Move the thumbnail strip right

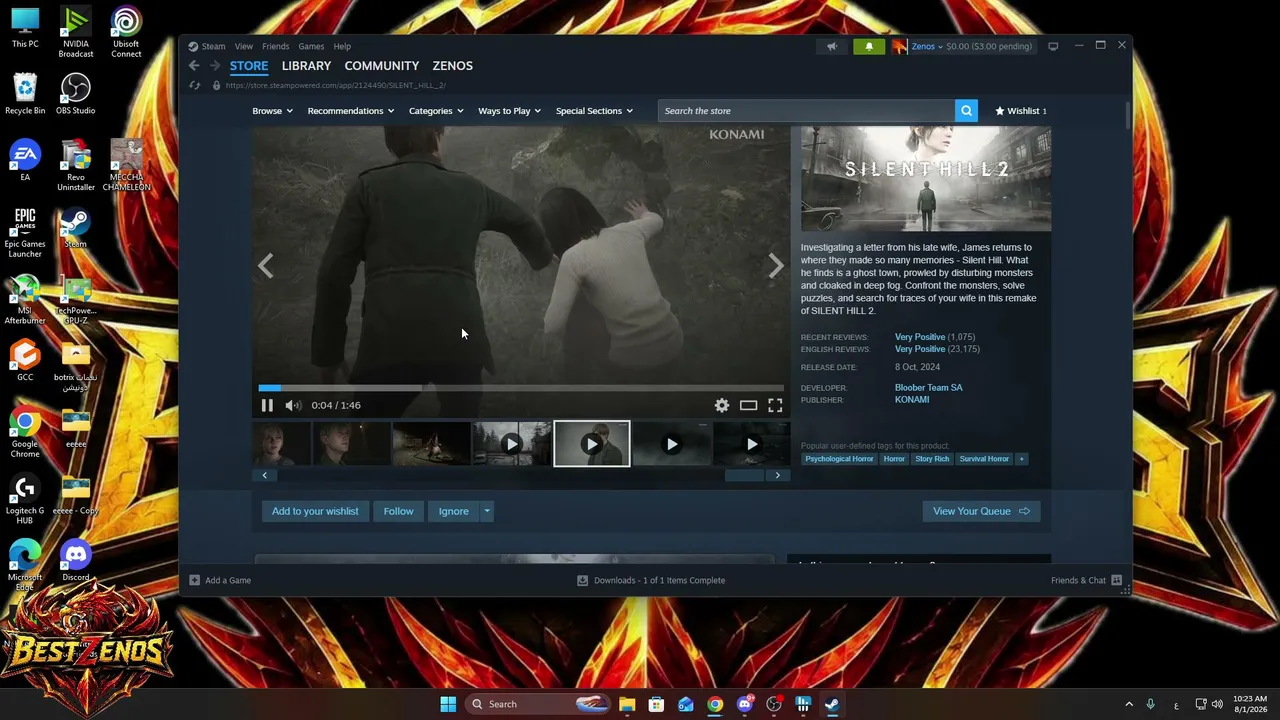tap(778, 475)
